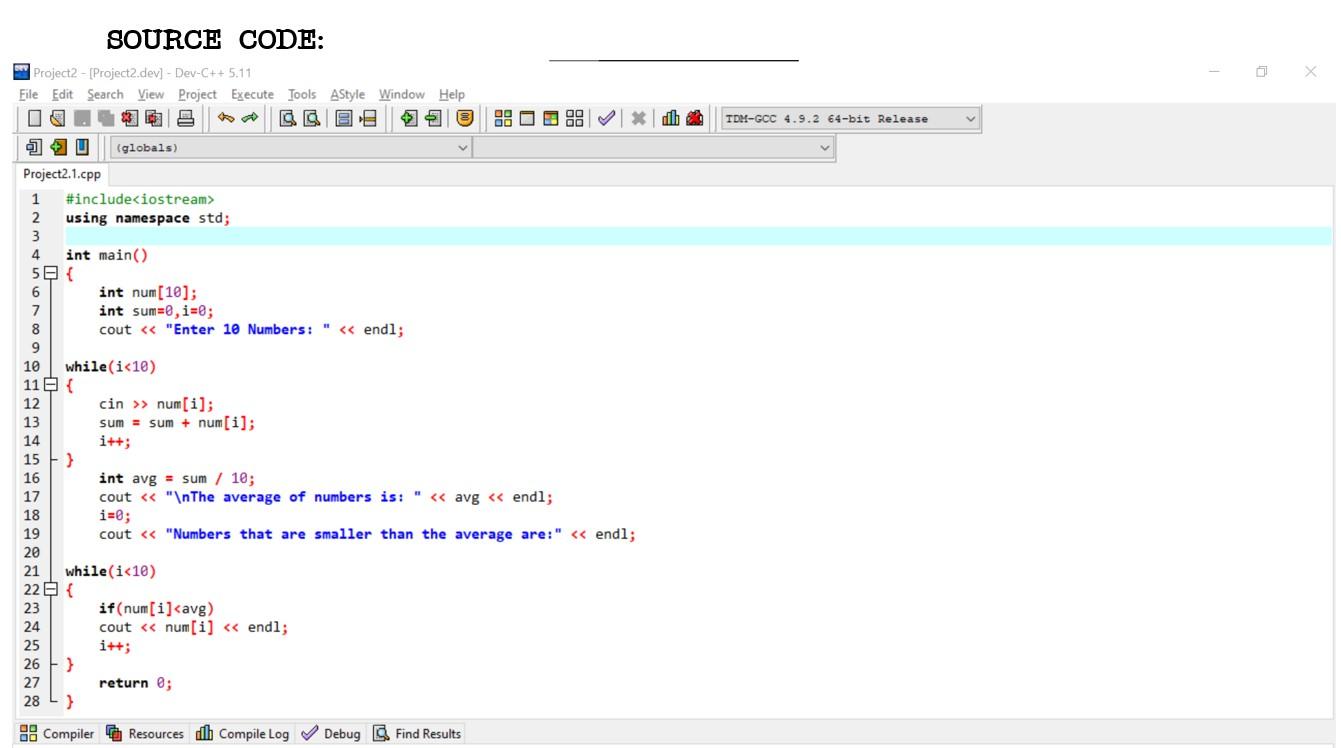Switch to the Debug bottom tab

tap(333, 734)
